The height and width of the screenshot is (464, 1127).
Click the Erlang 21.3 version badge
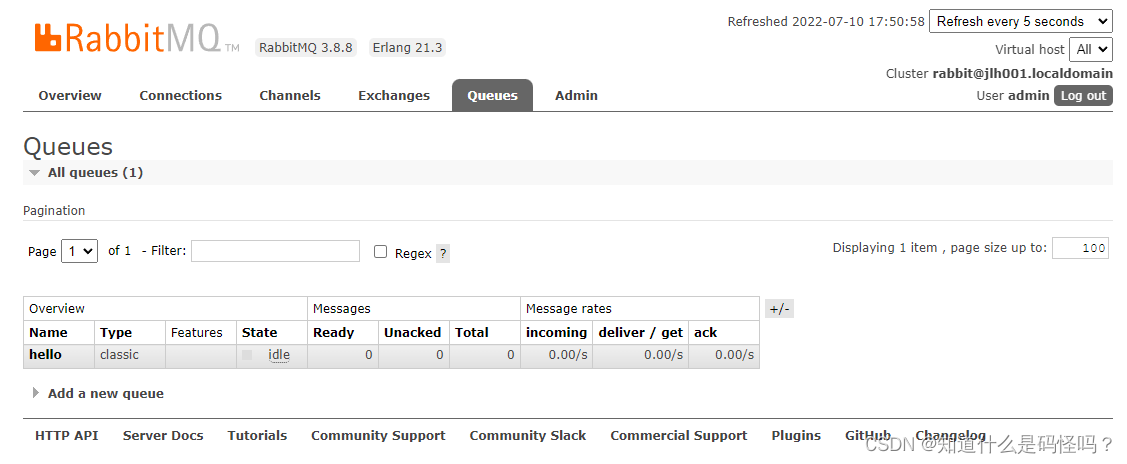pyautogui.click(x=408, y=48)
